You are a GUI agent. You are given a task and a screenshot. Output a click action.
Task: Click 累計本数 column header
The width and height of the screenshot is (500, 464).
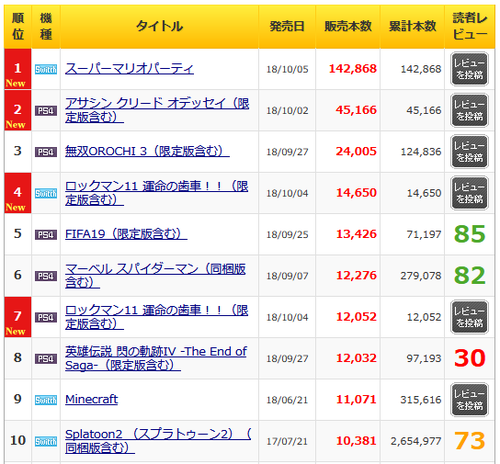(413, 26)
